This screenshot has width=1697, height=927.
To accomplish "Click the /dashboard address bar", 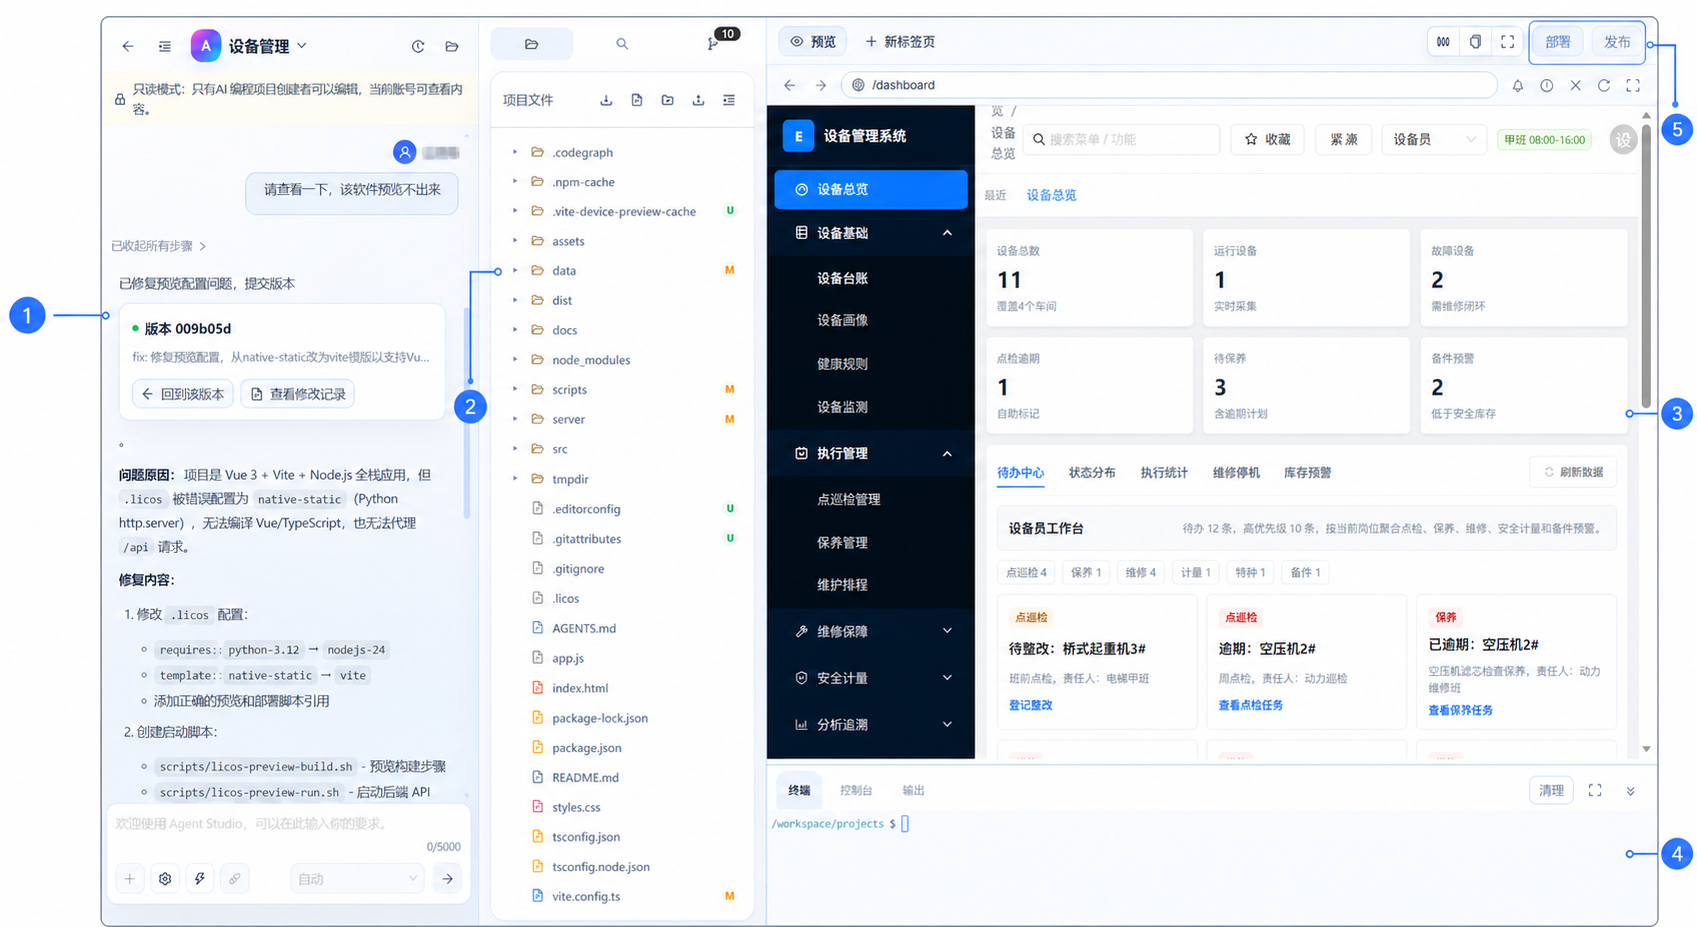I will (1169, 86).
